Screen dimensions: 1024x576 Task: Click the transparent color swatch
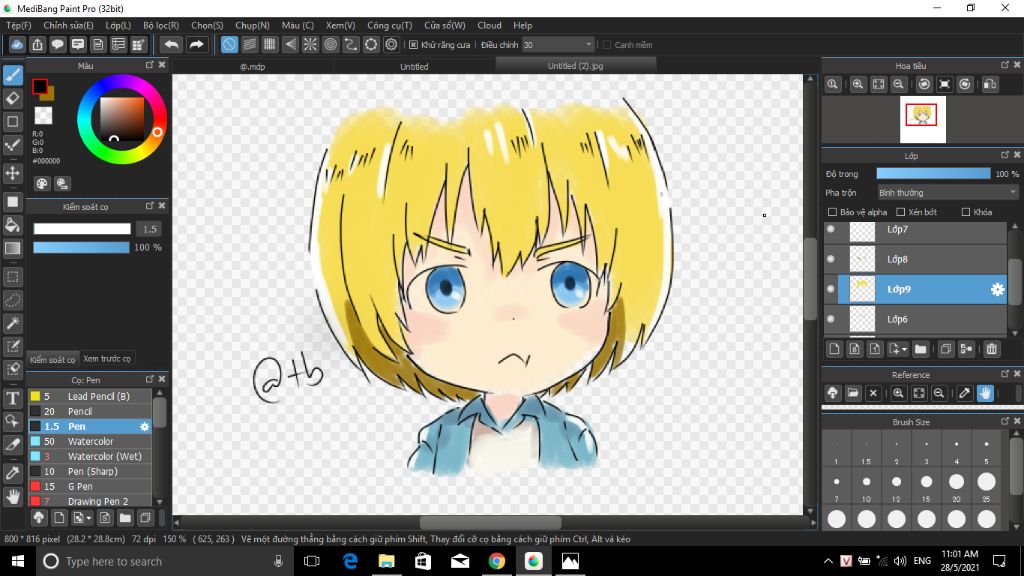click(x=44, y=116)
